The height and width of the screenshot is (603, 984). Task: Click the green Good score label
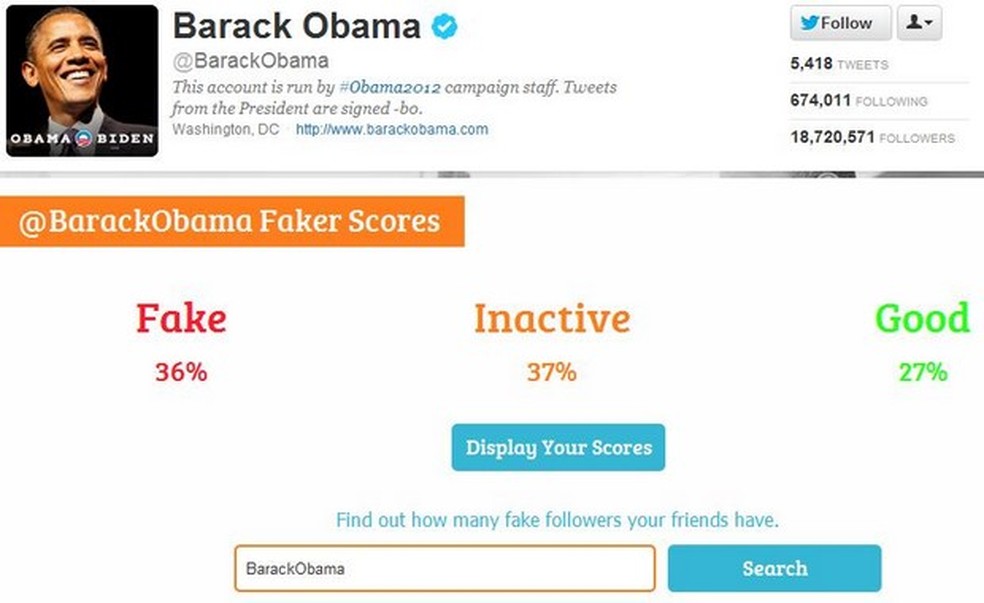(921, 319)
